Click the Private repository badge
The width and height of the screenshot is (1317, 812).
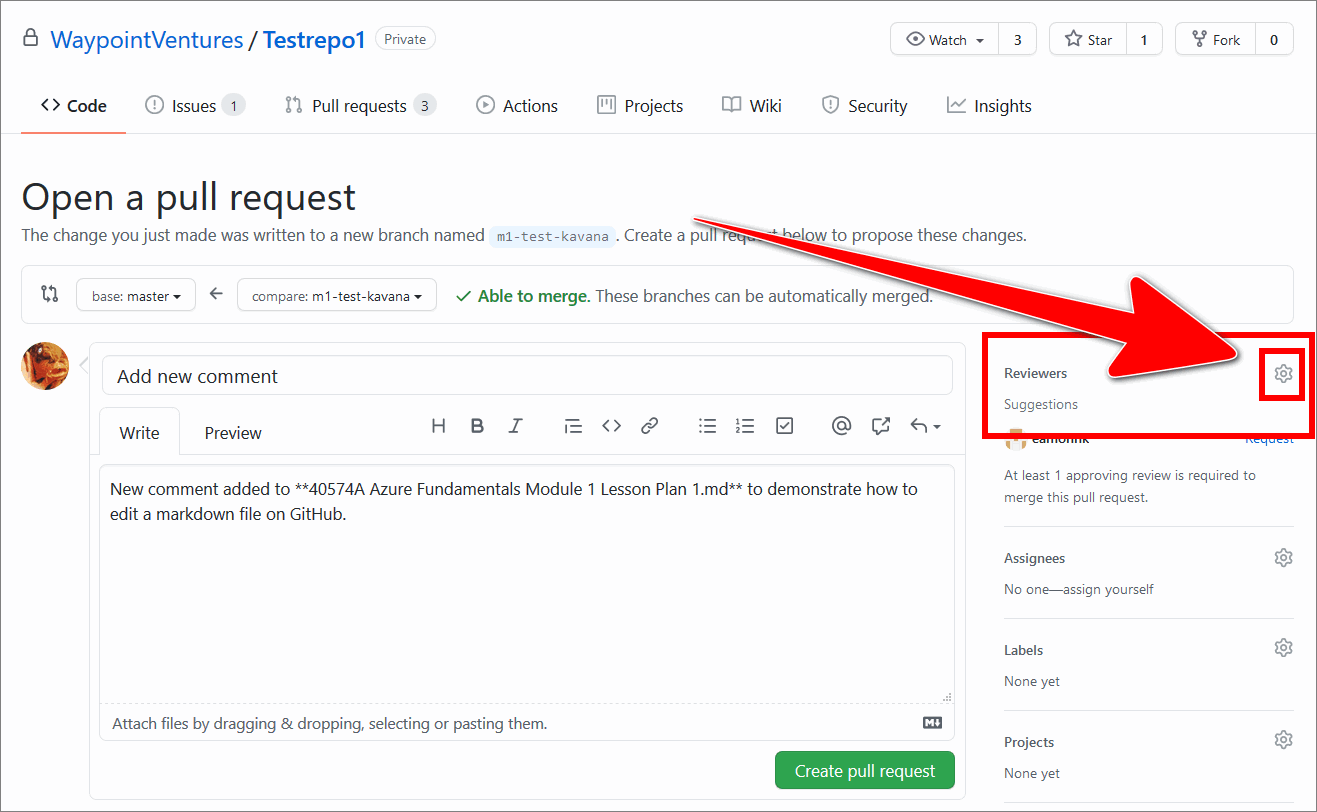coord(405,40)
